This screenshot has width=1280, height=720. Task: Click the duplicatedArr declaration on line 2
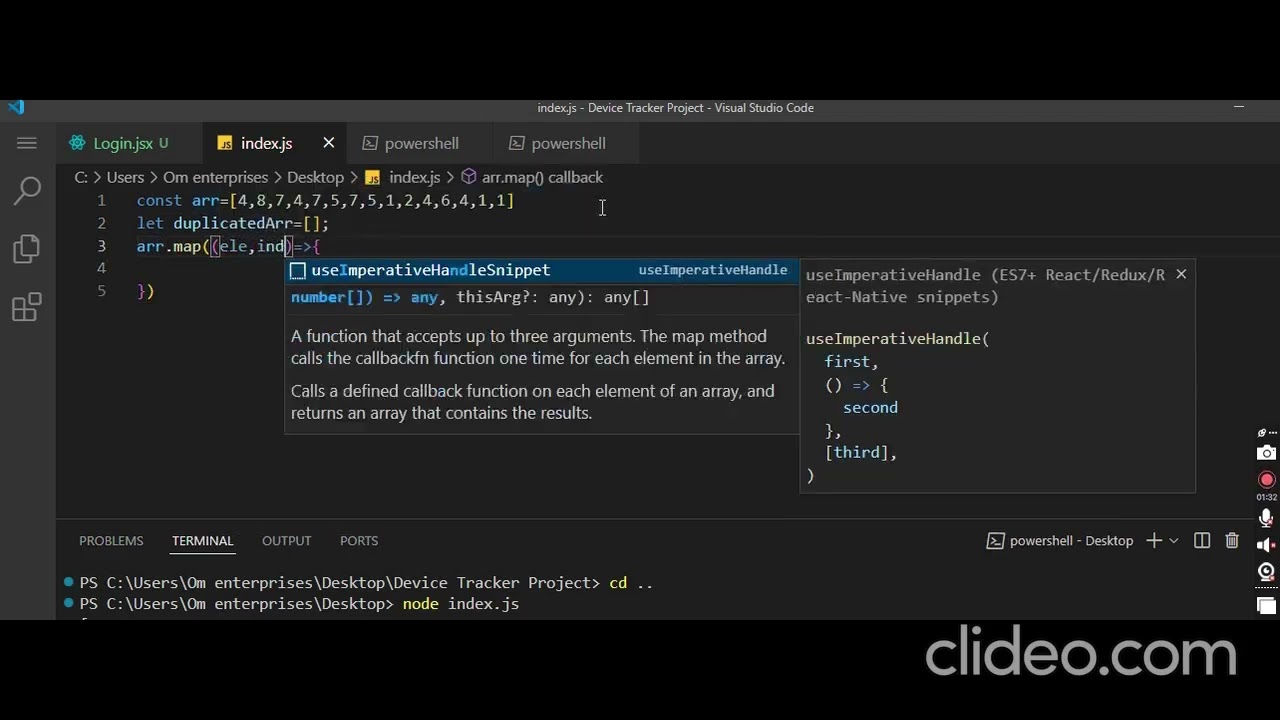point(233,224)
